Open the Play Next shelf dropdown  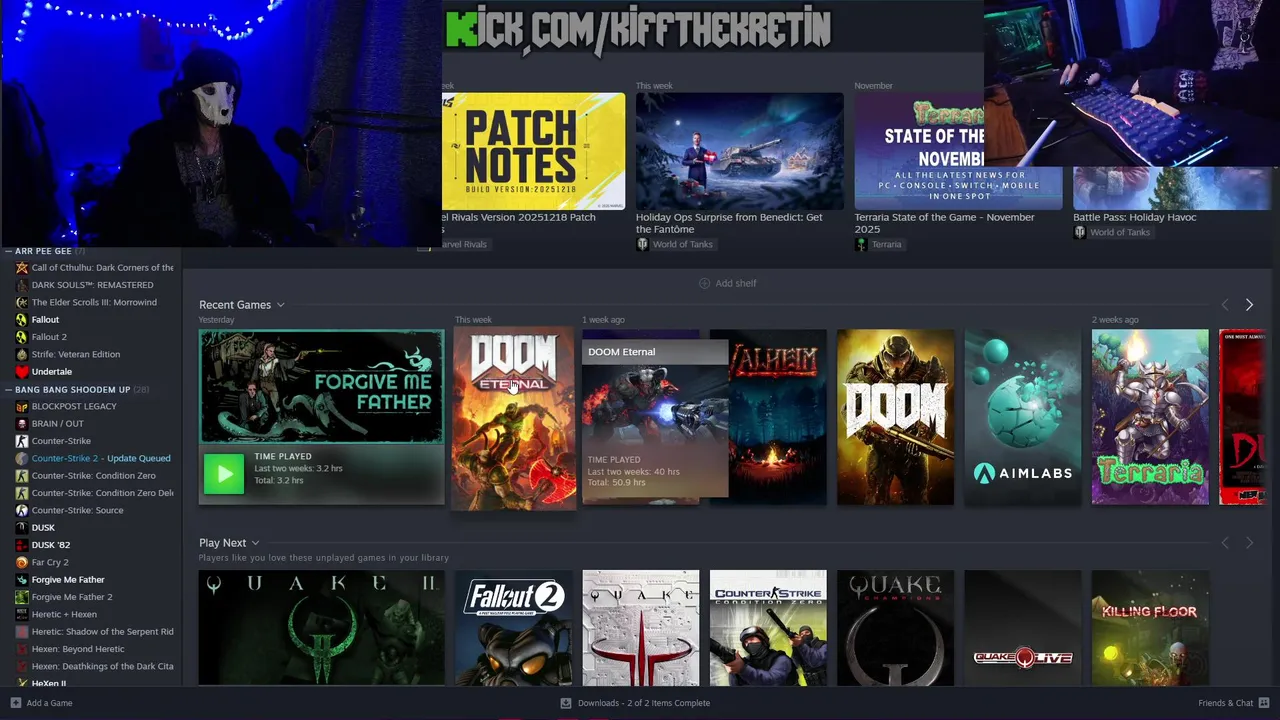coord(256,543)
